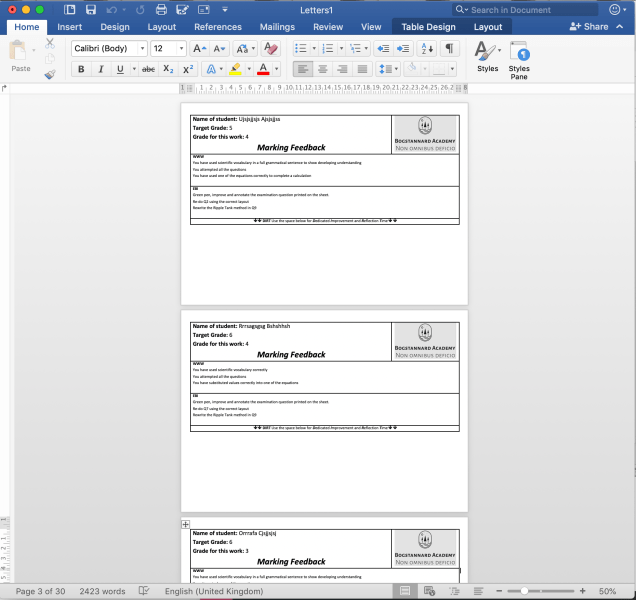Open numbering list dropdown arrow
The image size is (636, 600).
point(341,49)
